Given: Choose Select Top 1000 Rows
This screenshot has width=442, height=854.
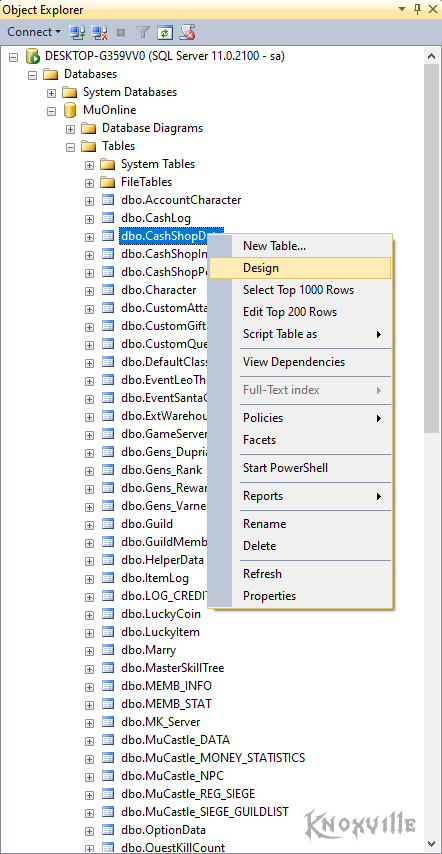Looking at the screenshot, I should click(300, 290).
